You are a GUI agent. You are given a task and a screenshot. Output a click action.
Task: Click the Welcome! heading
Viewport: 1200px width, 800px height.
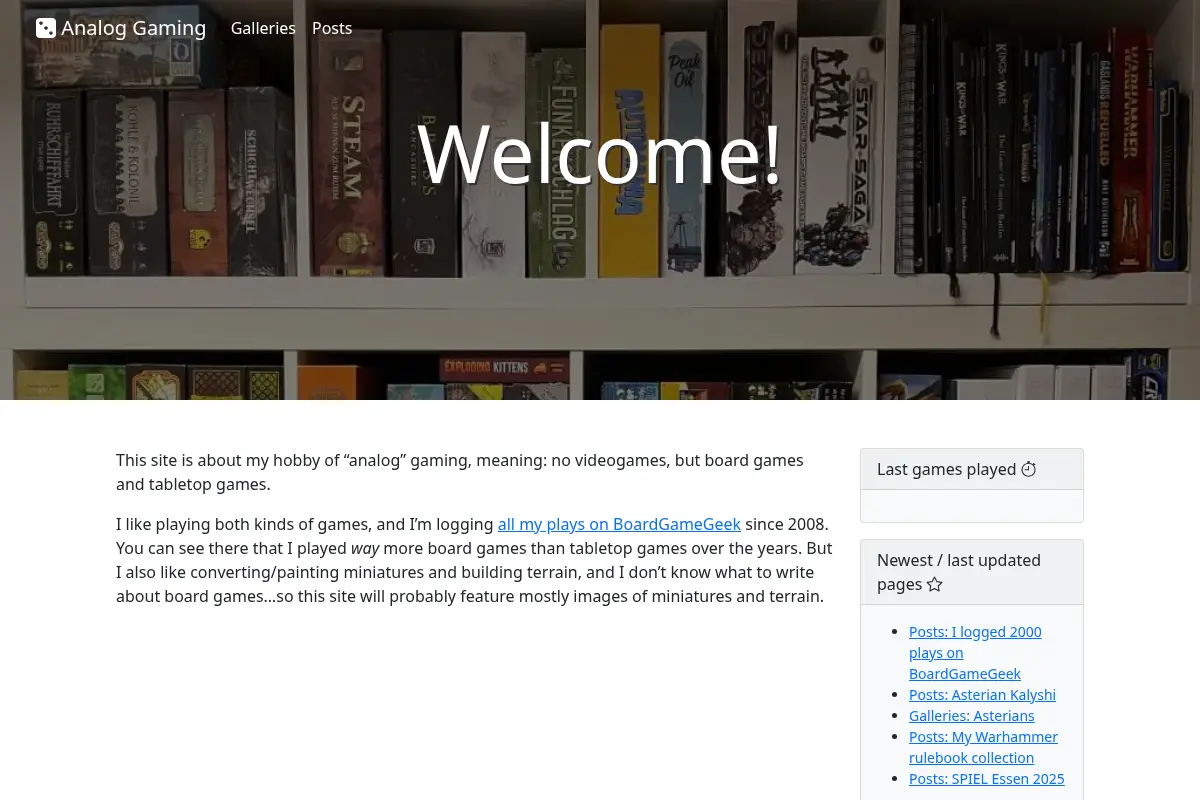coord(600,153)
